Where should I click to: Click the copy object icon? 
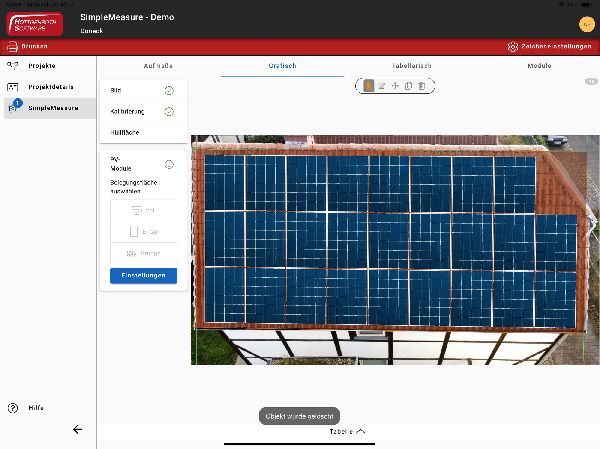pyautogui.click(x=408, y=86)
